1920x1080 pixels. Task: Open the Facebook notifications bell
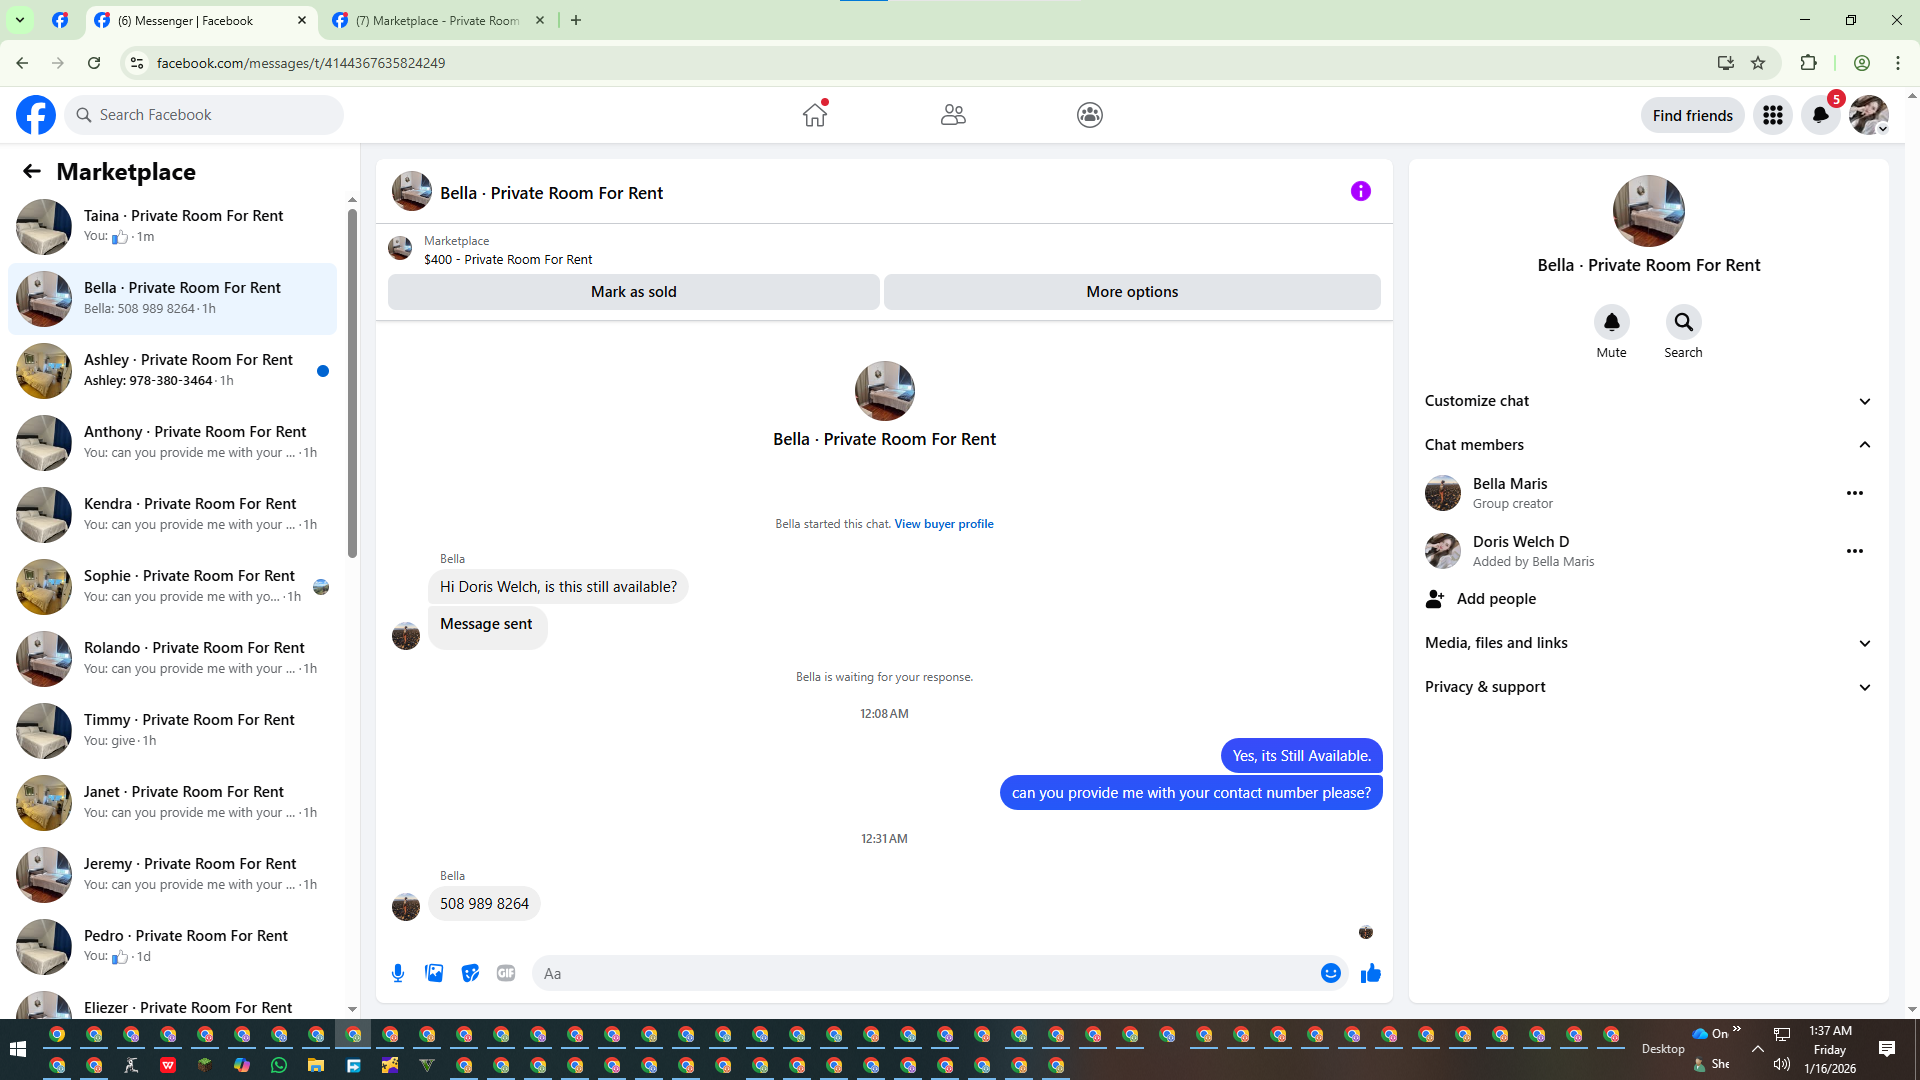[x=1820, y=115]
